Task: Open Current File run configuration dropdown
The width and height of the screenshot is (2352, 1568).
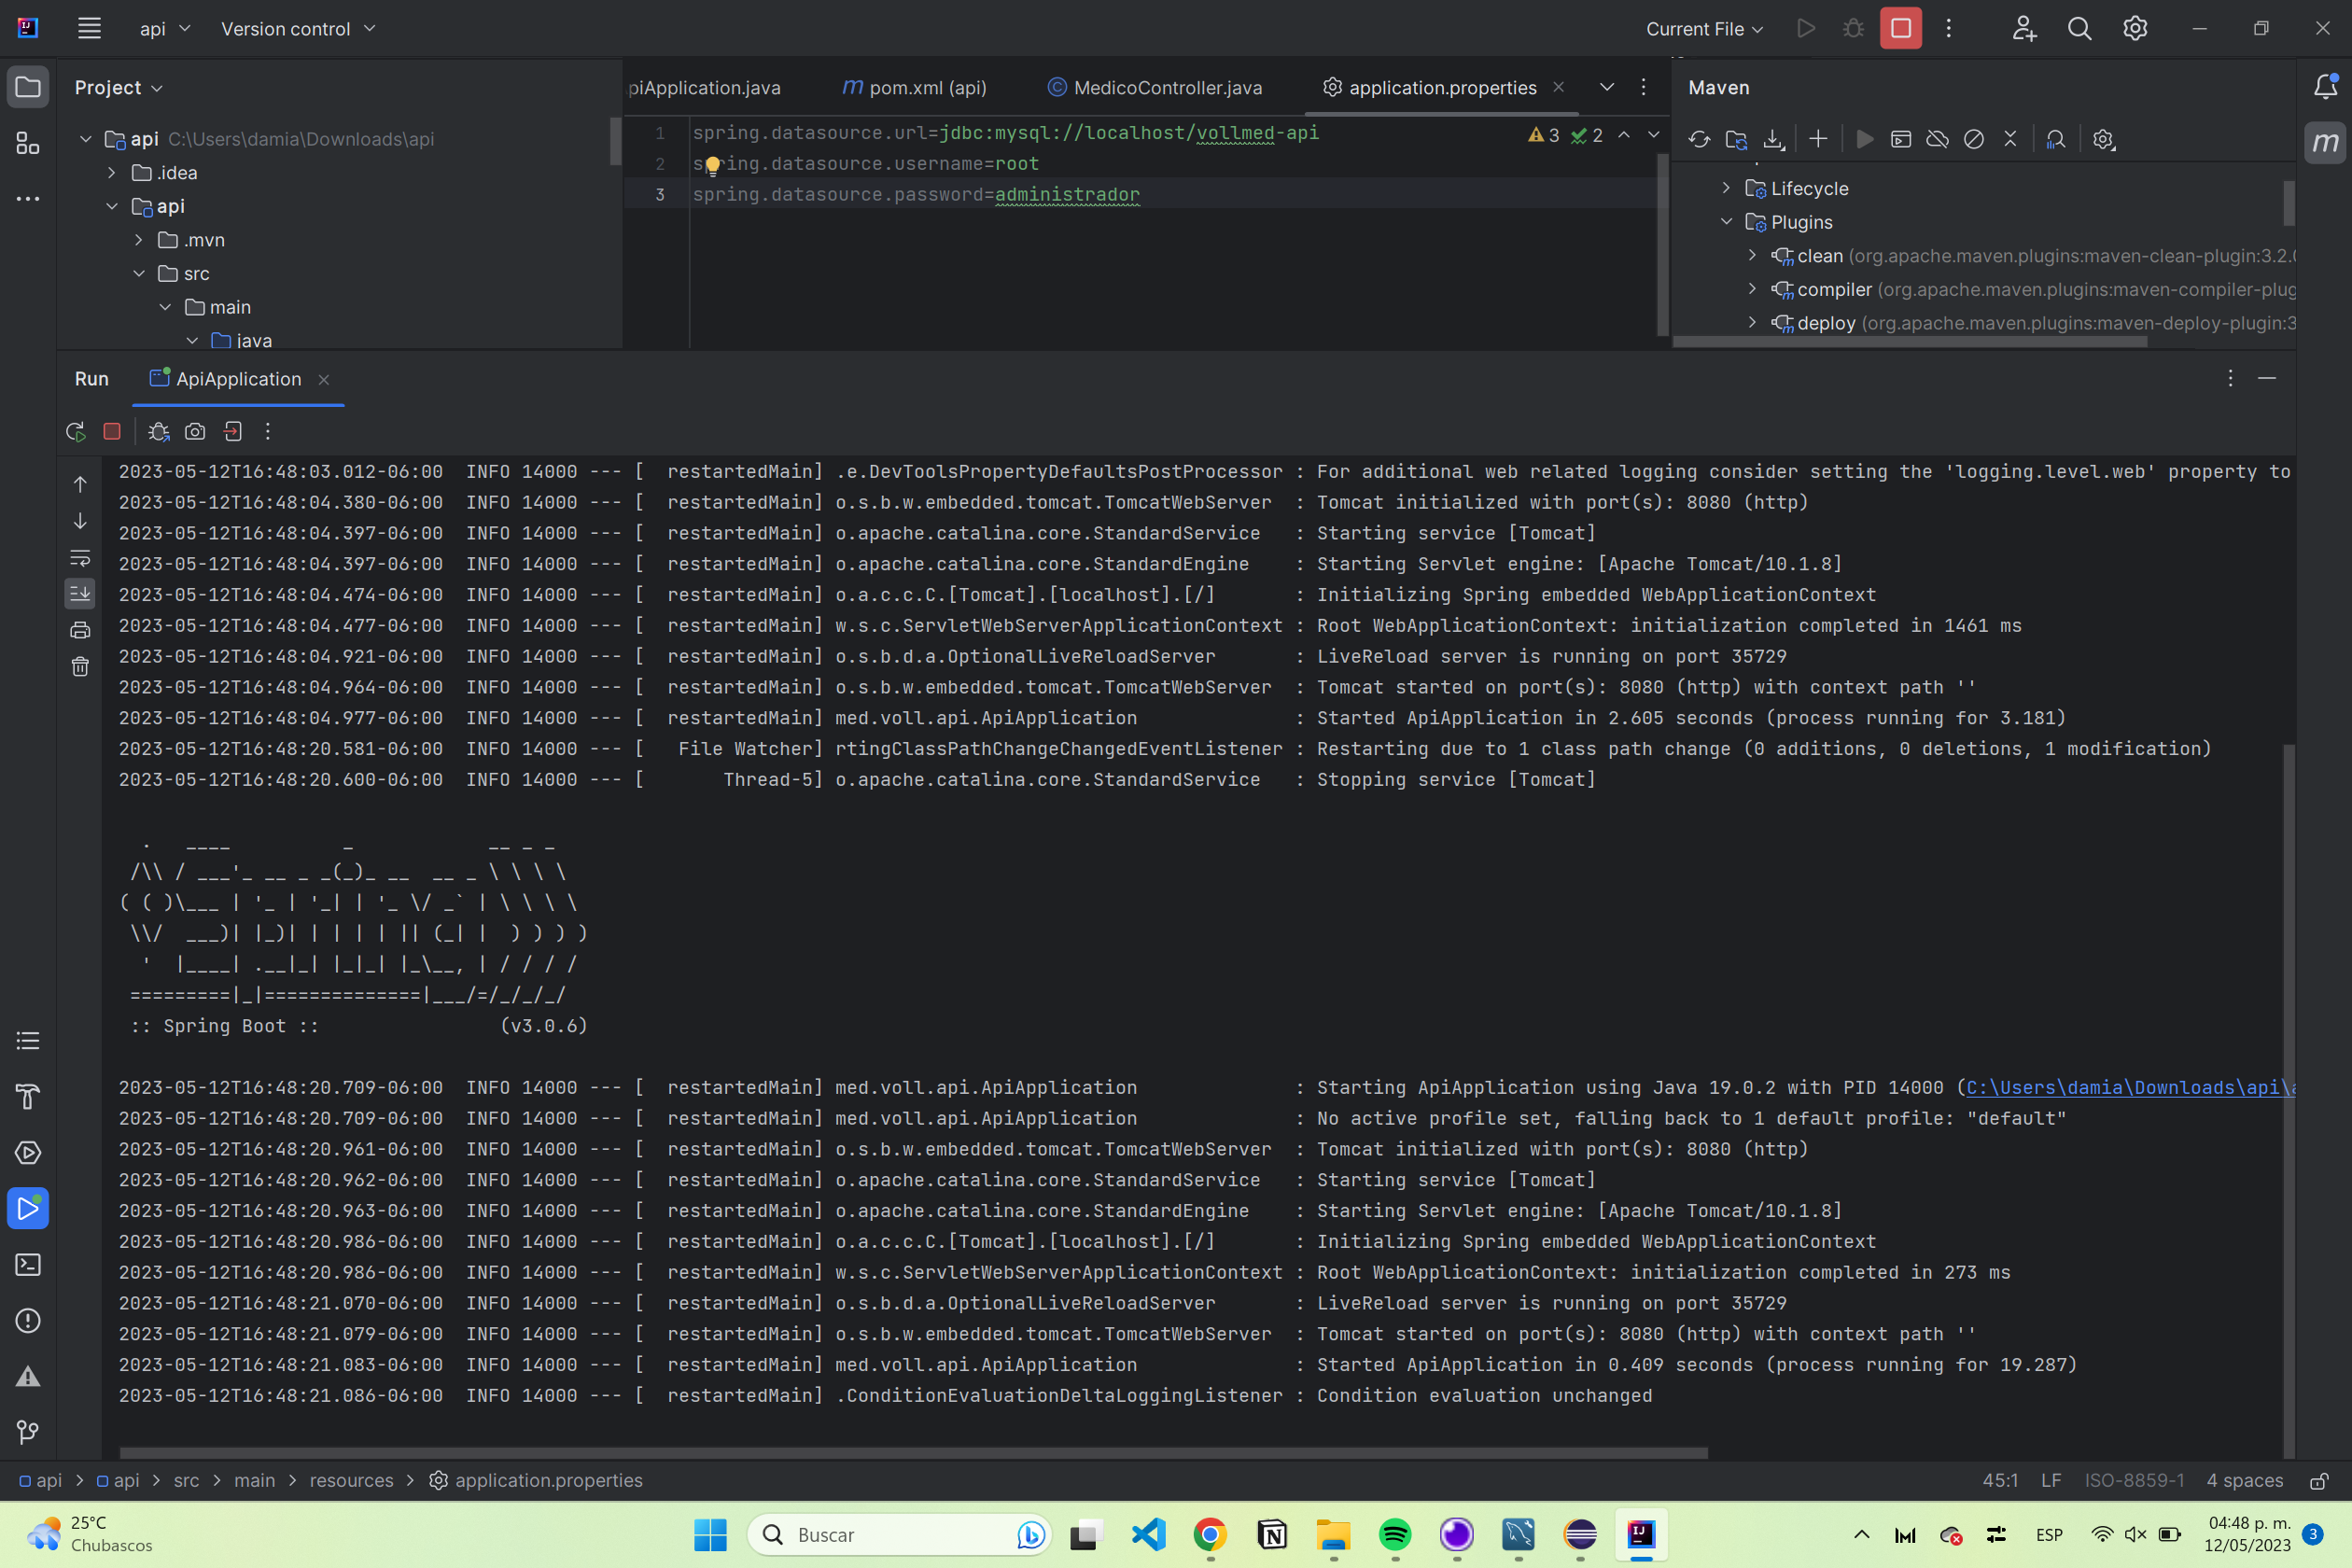Action: (1704, 29)
